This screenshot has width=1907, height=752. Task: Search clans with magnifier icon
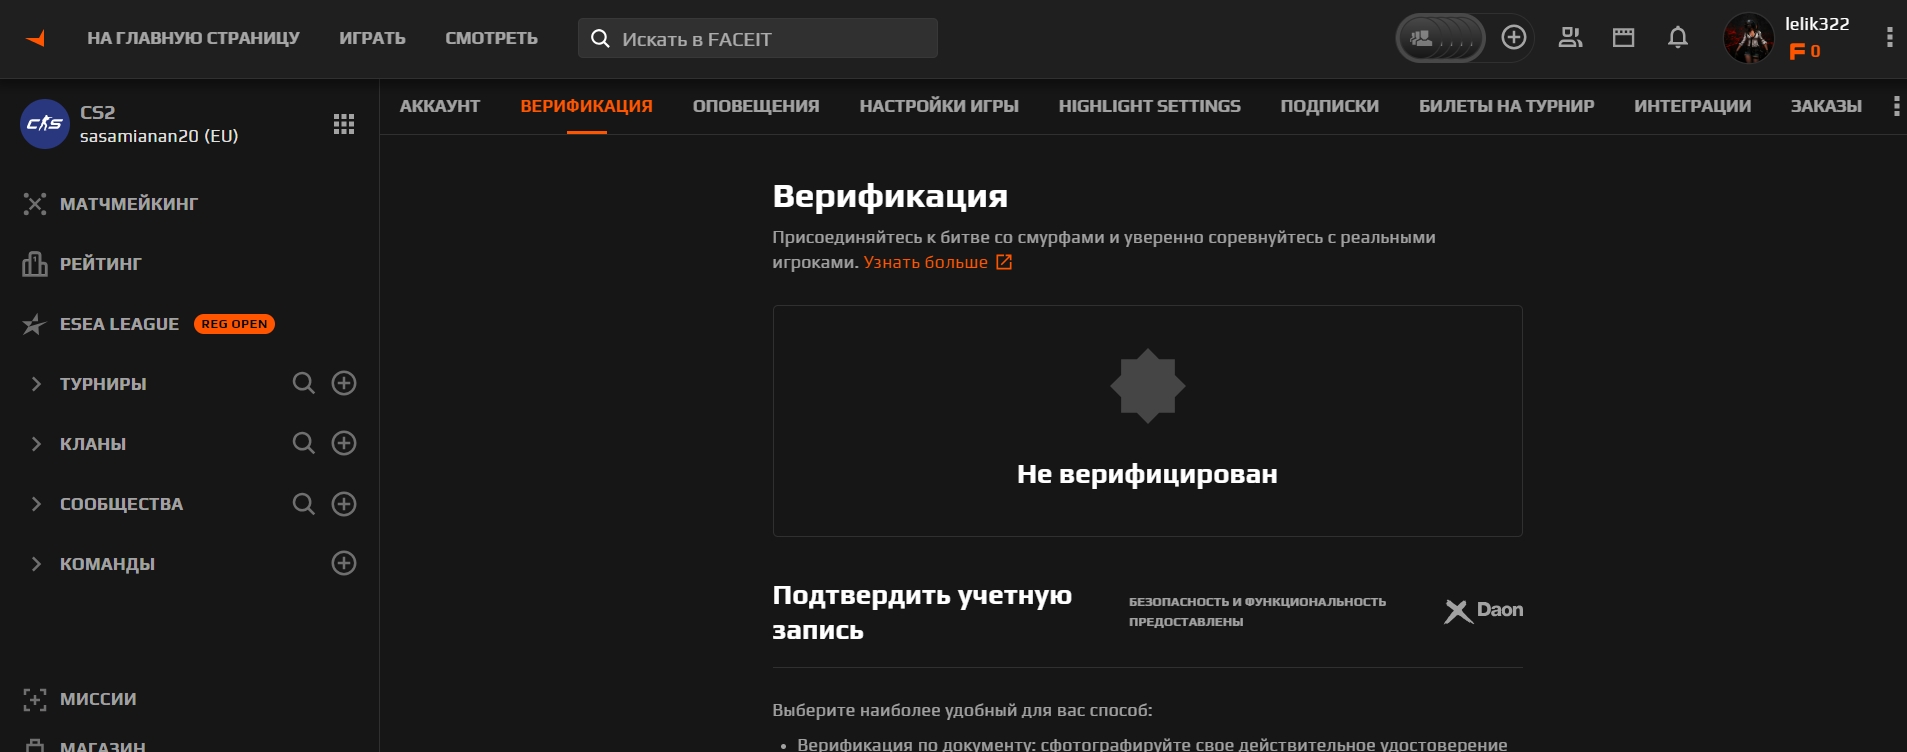coord(303,443)
